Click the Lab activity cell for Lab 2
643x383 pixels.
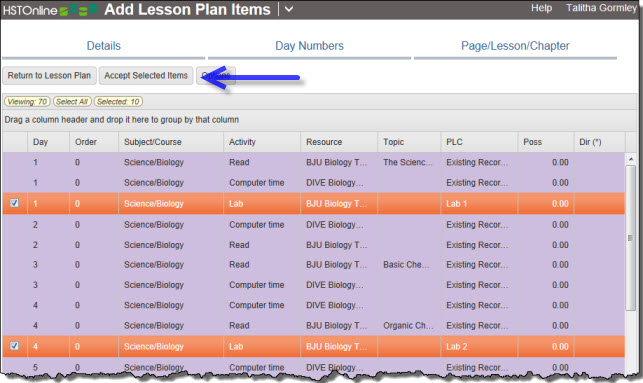coord(262,347)
